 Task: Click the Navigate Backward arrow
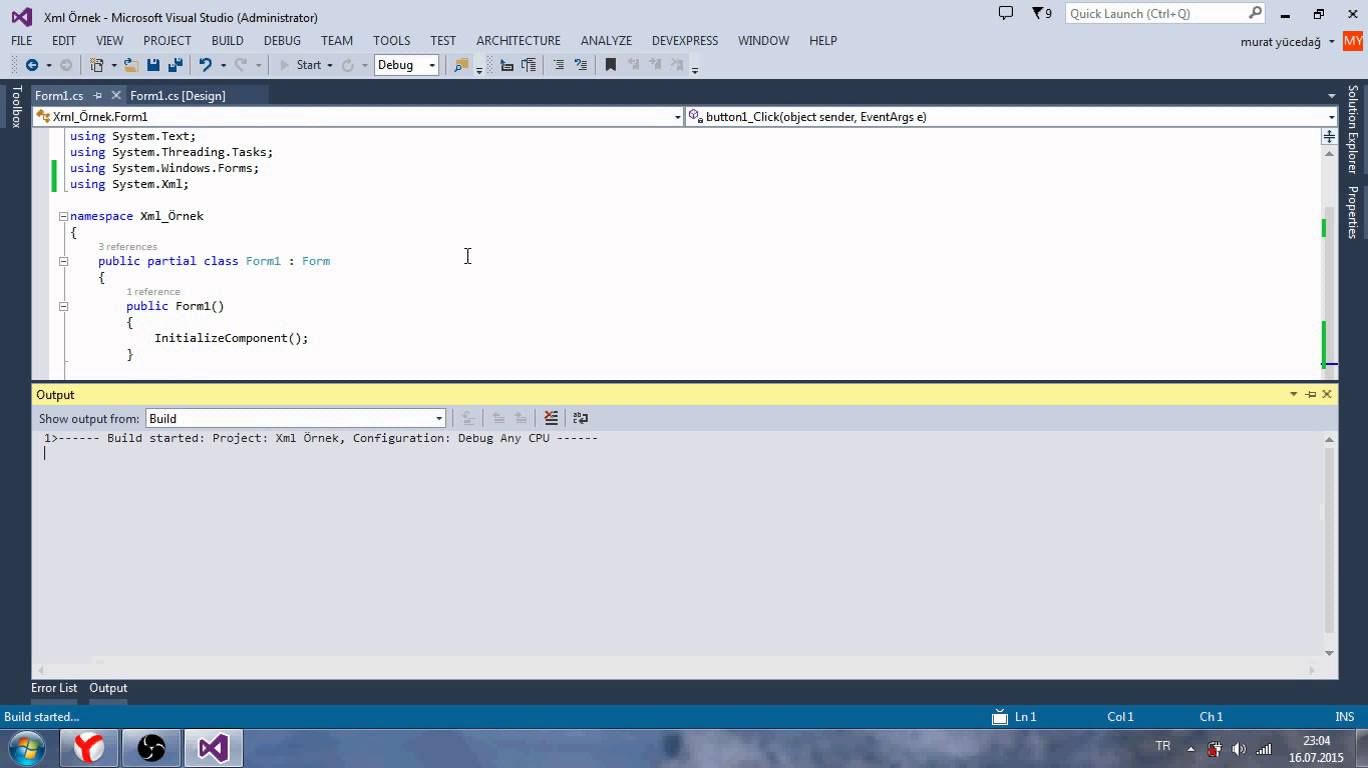point(31,65)
